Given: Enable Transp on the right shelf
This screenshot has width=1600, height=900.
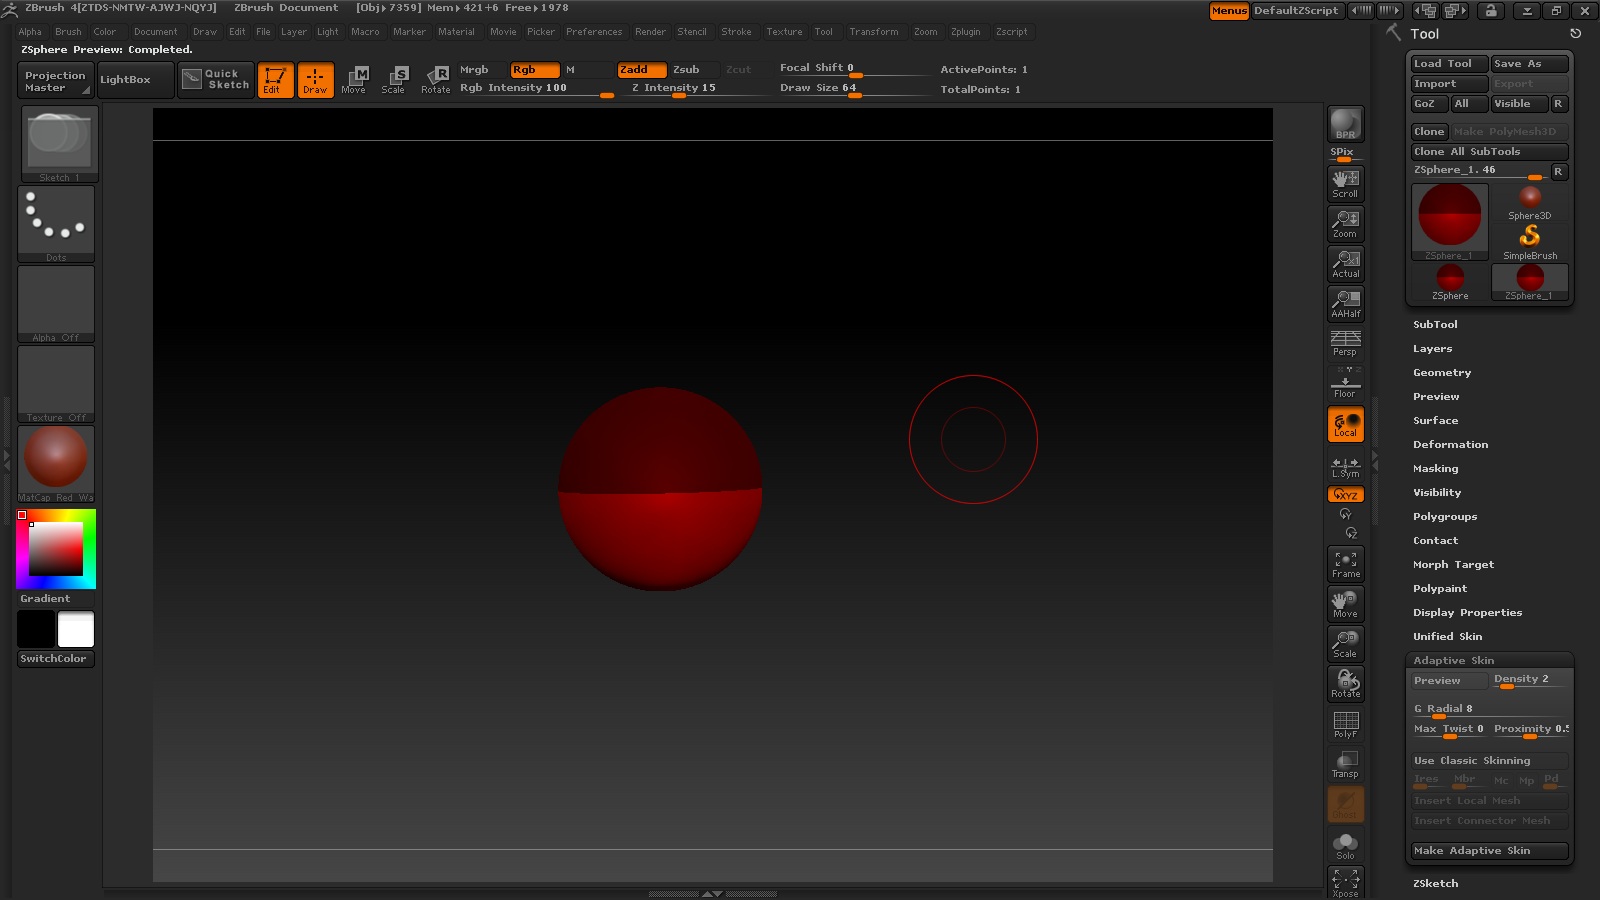Looking at the screenshot, I should click(1344, 765).
